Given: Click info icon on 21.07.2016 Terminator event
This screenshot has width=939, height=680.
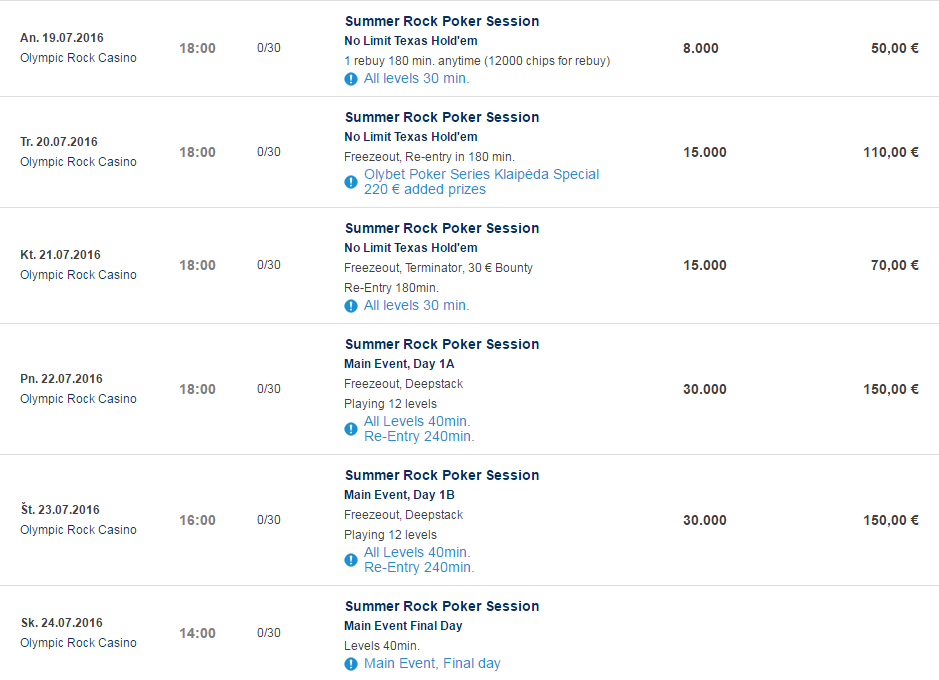Looking at the screenshot, I should click(351, 306).
